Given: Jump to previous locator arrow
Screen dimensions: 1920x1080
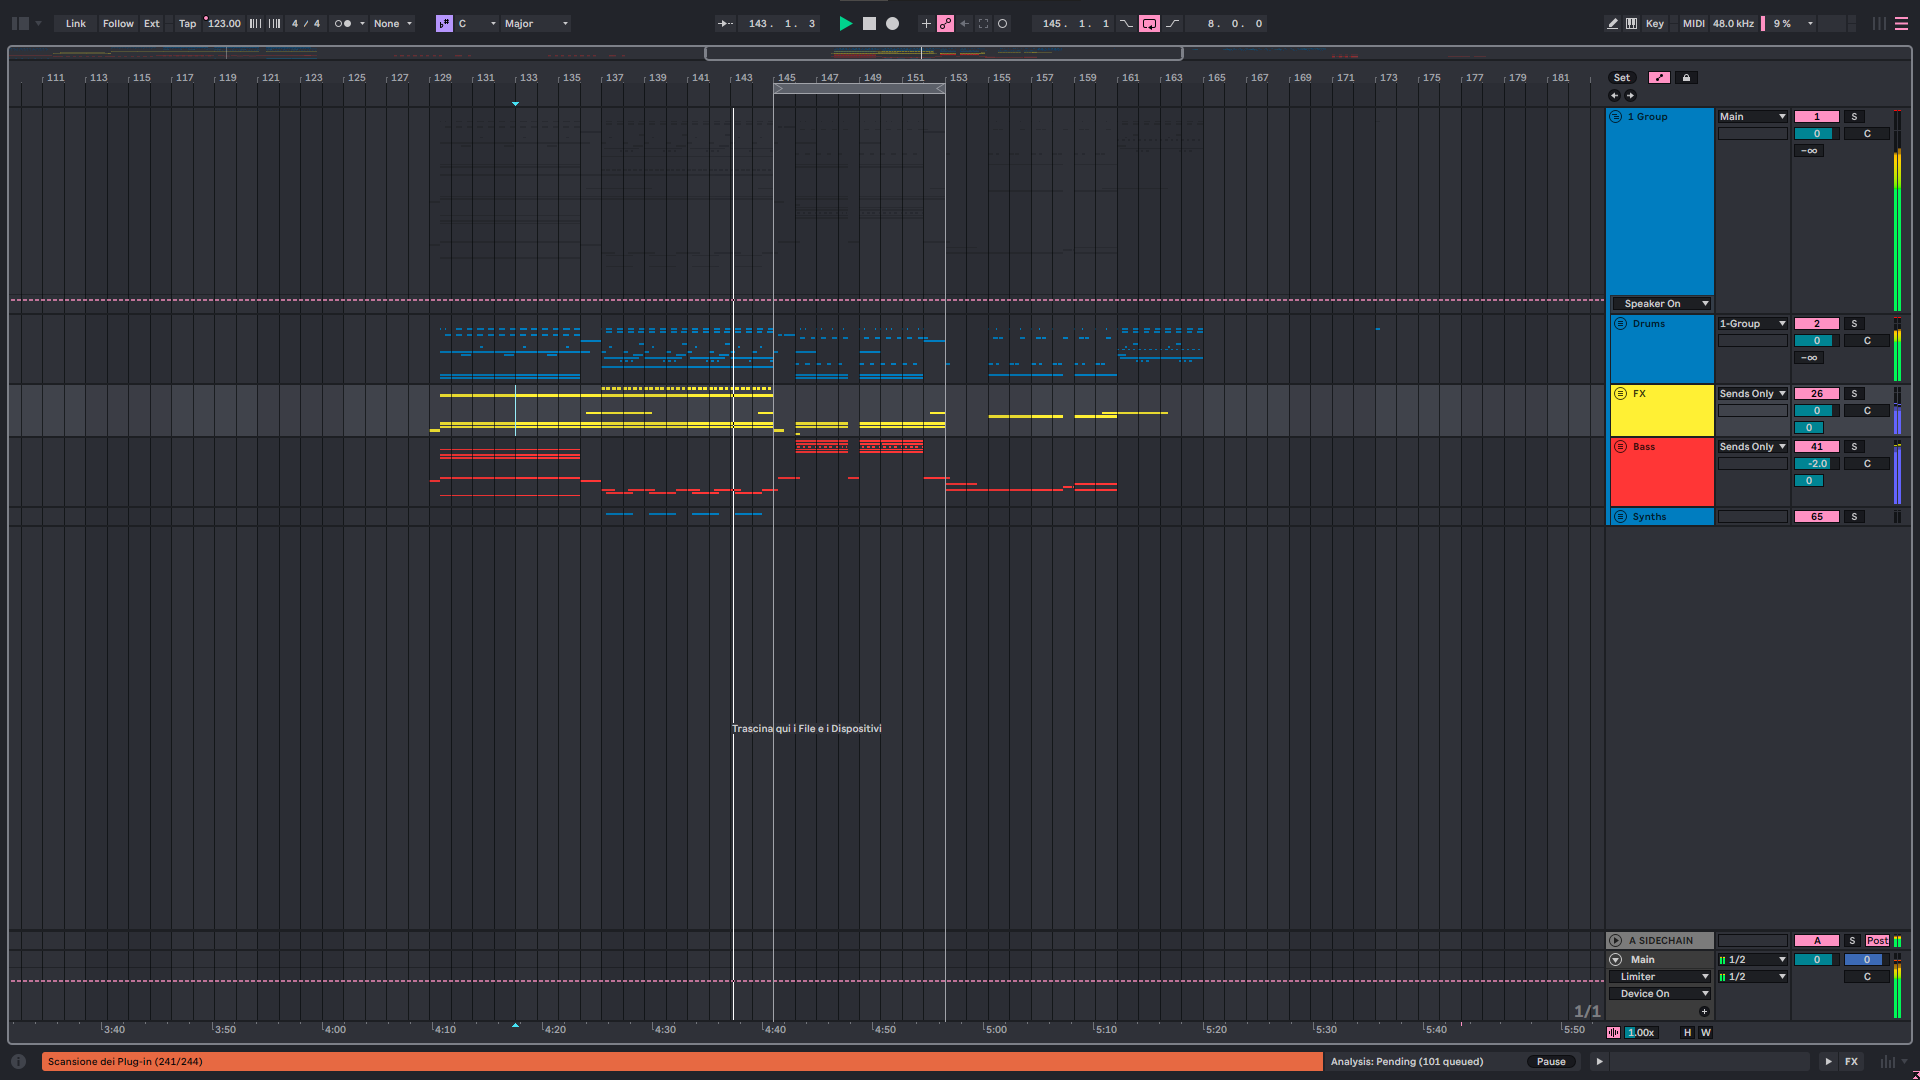Looking at the screenshot, I should (x=1614, y=96).
